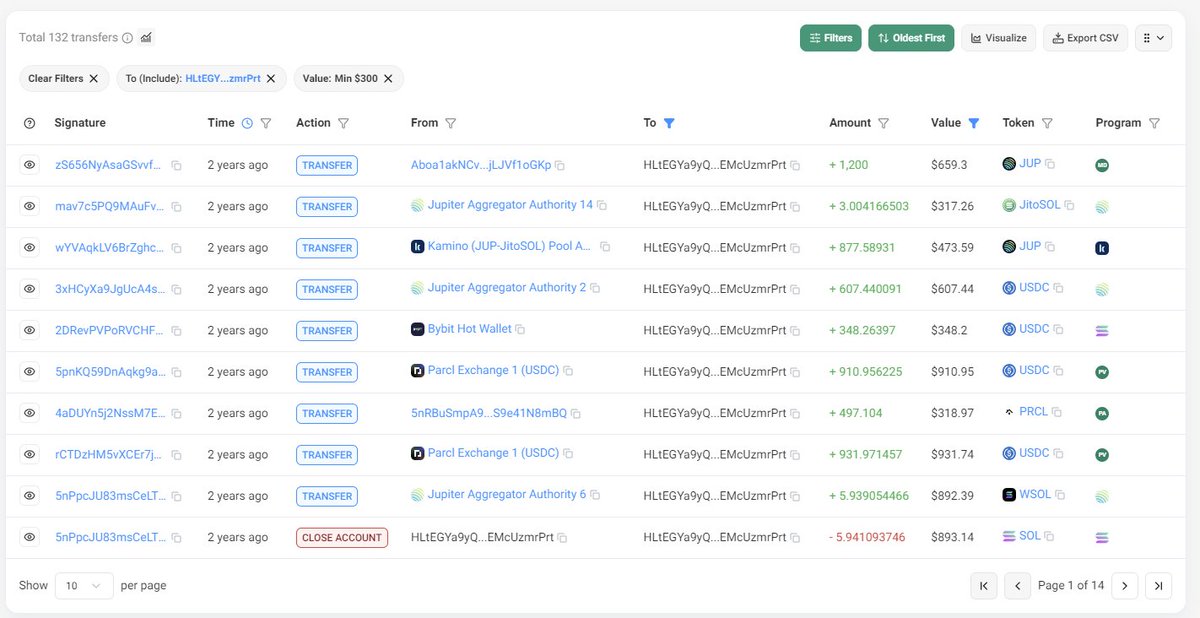Toggle eye icon for mav7c5PQ9MAuFv row

point(30,206)
